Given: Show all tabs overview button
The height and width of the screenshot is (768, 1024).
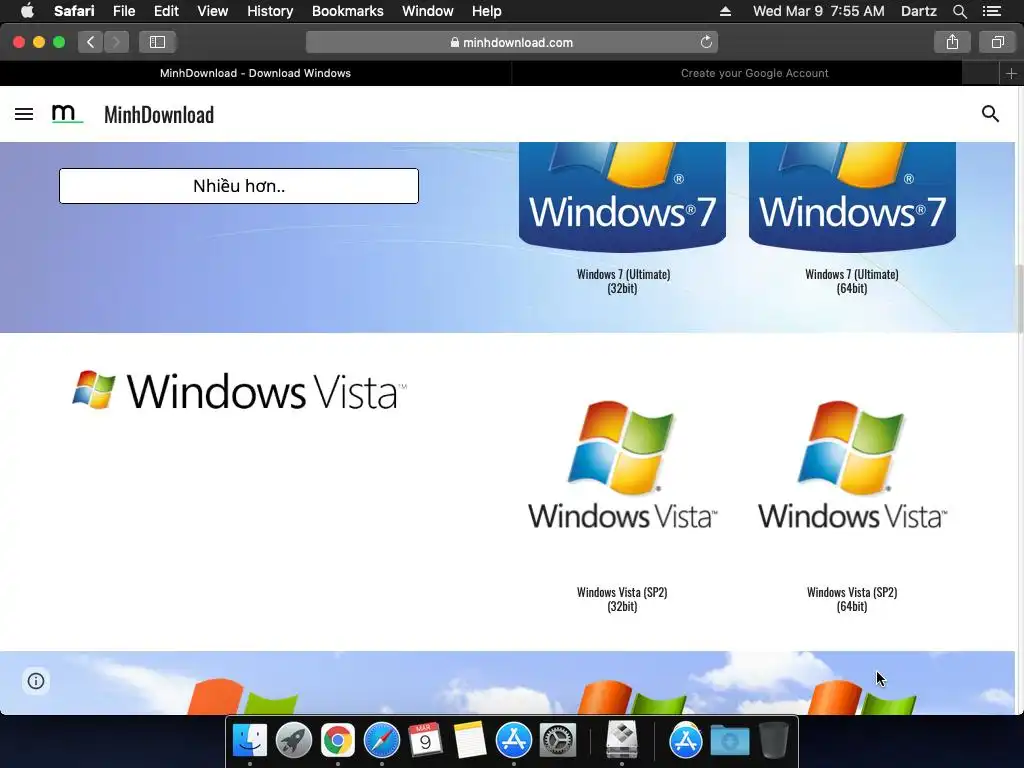Looking at the screenshot, I should [x=997, y=42].
